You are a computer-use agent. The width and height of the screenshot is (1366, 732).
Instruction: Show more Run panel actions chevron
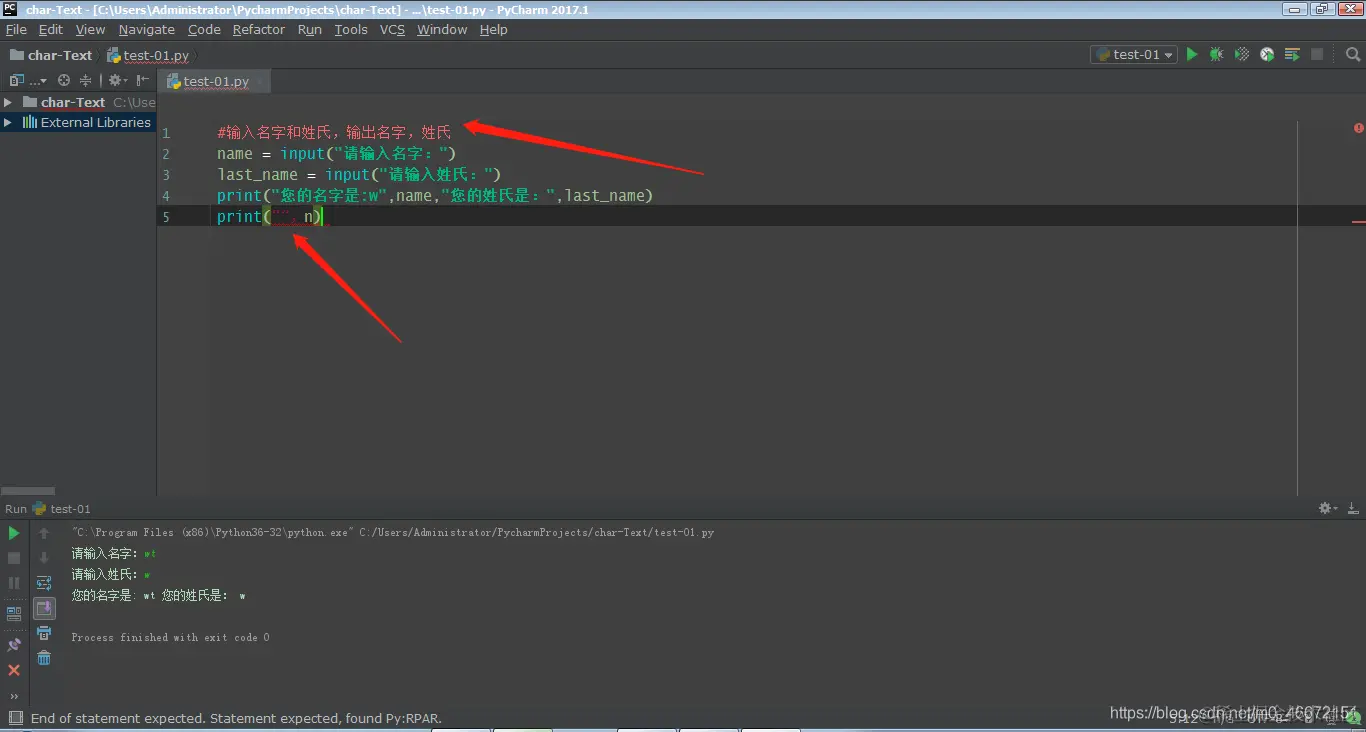click(x=14, y=696)
